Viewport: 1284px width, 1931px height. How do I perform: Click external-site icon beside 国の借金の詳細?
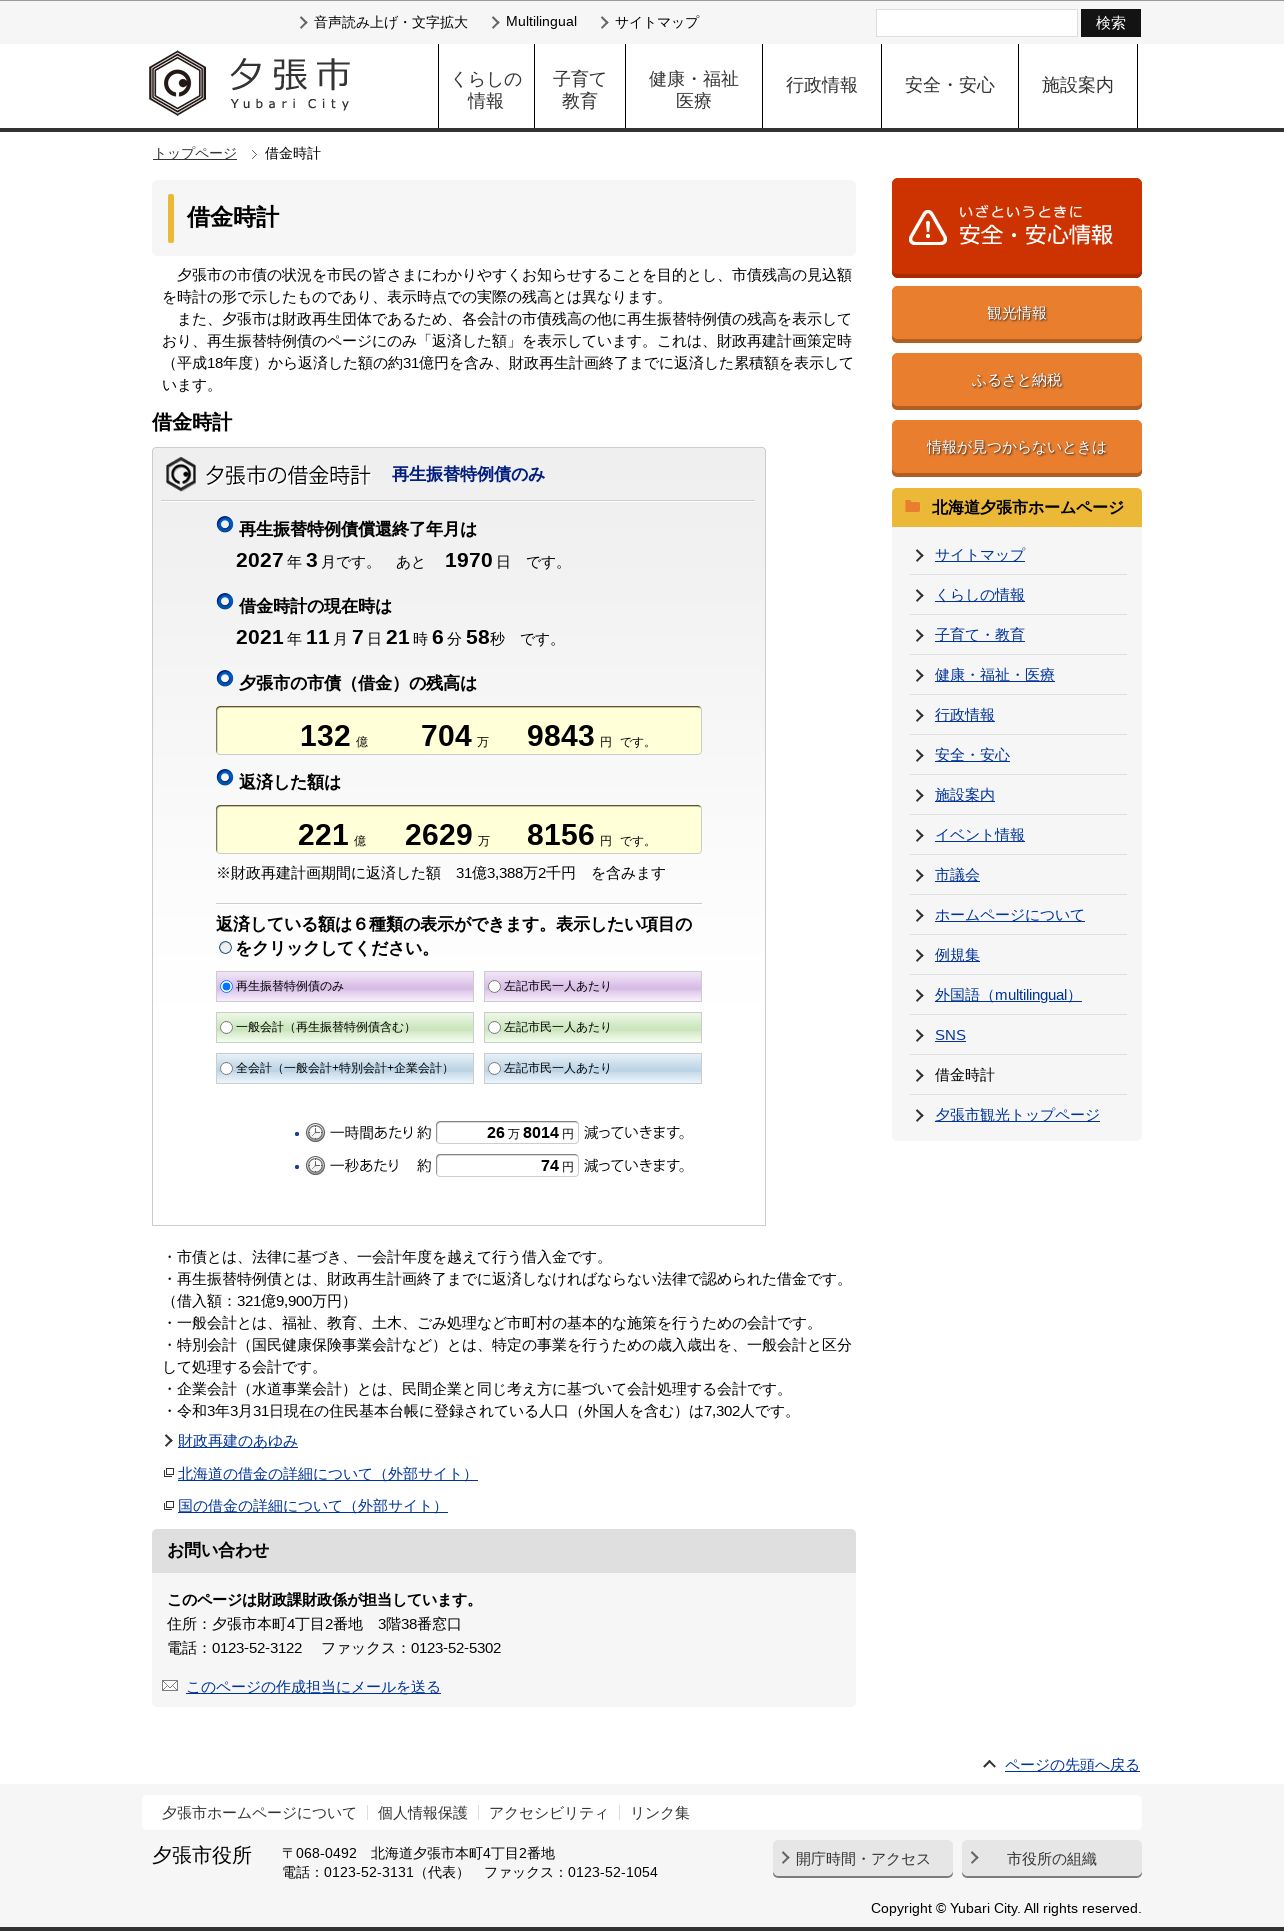coord(169,1505)
